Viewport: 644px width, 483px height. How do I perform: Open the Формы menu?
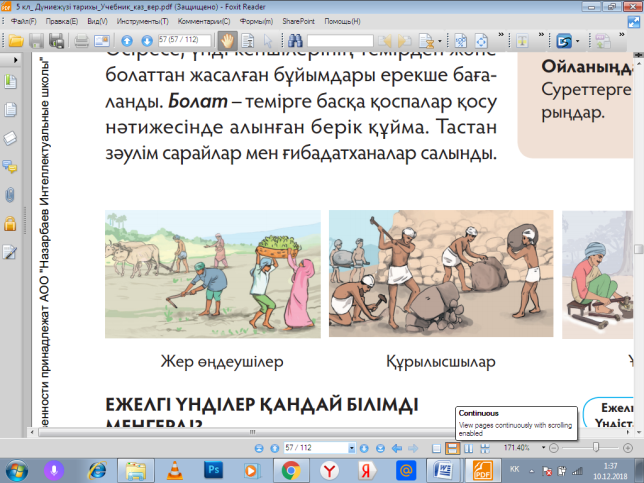click(x=256, y=21)
